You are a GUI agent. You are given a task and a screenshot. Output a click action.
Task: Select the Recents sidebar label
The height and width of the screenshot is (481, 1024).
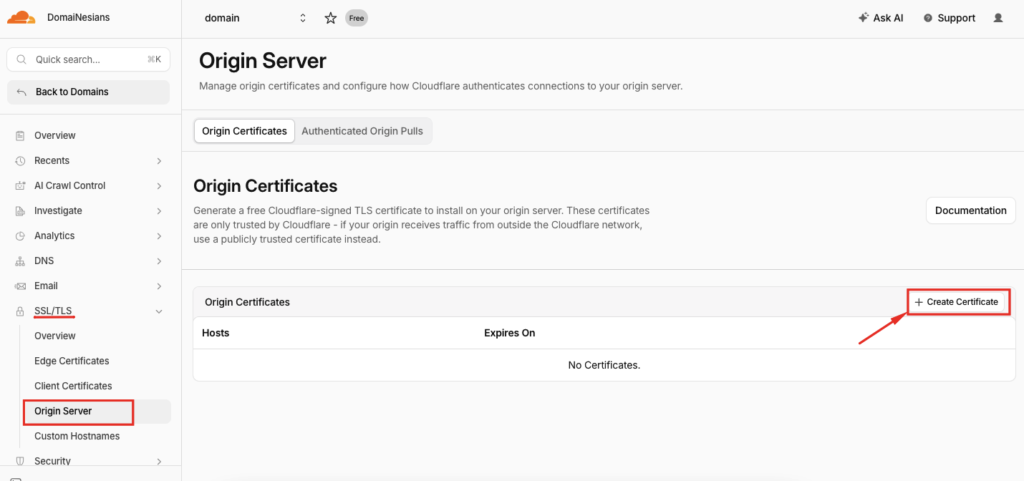click(52, 161)
